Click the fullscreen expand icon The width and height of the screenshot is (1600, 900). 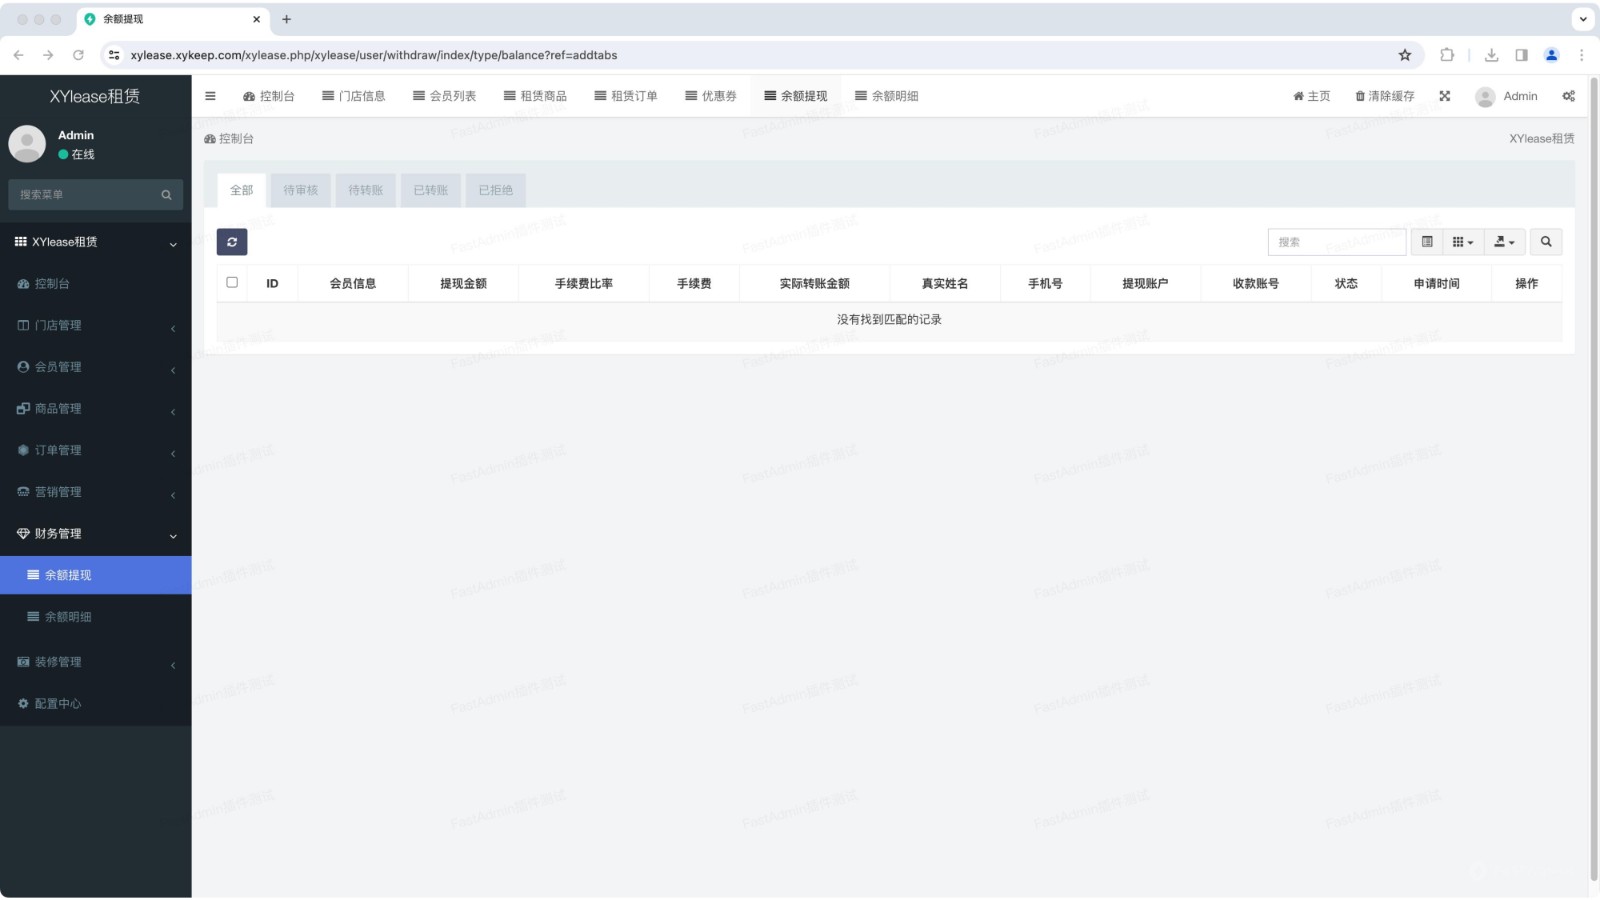1444,96
